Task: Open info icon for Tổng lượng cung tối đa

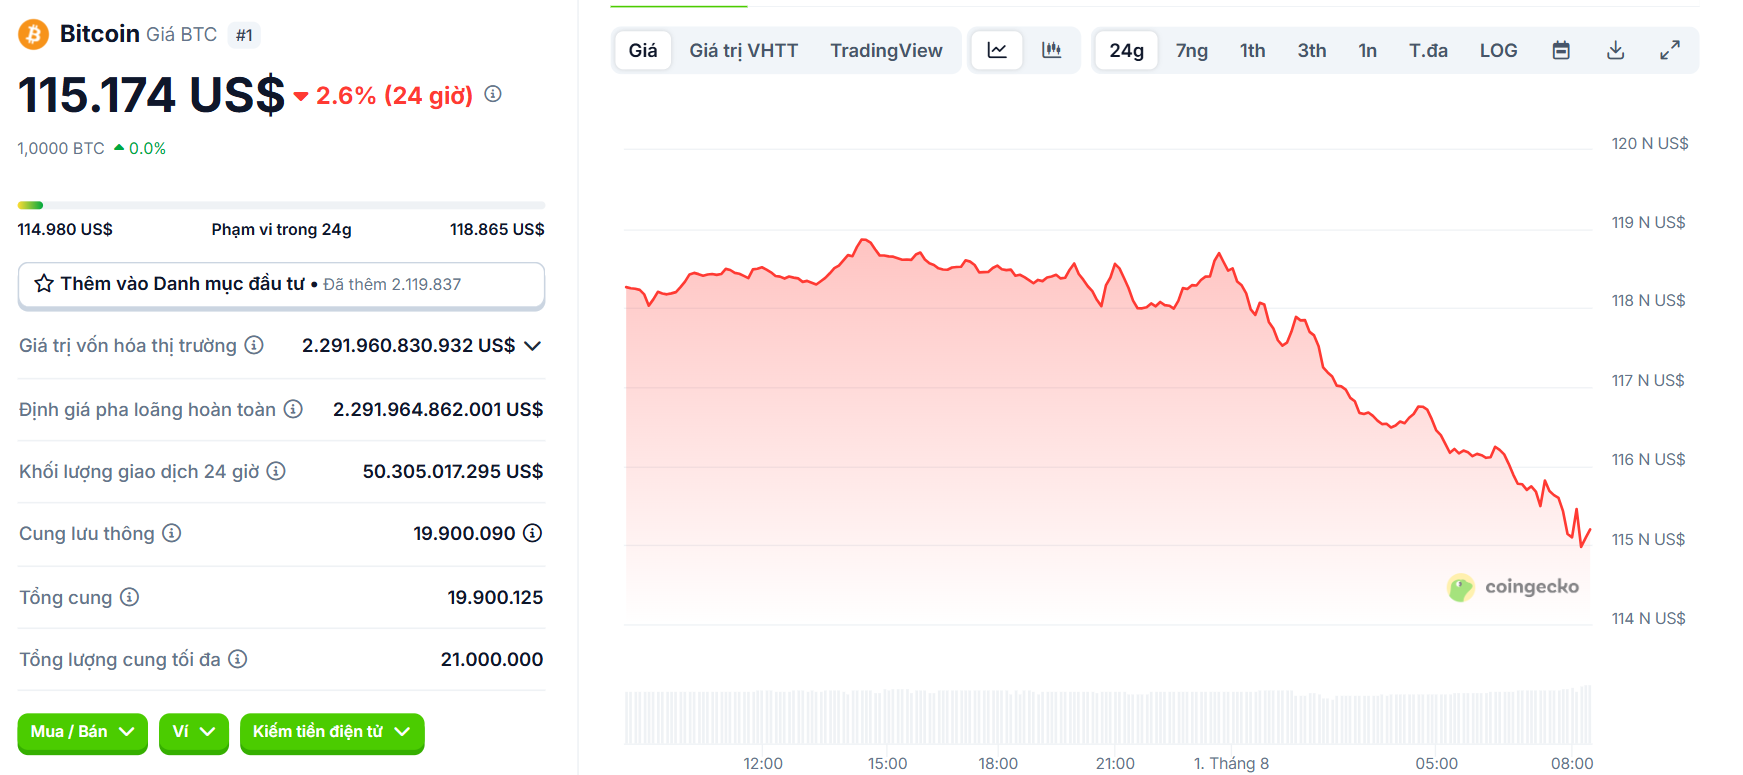Action: (237, 659)
